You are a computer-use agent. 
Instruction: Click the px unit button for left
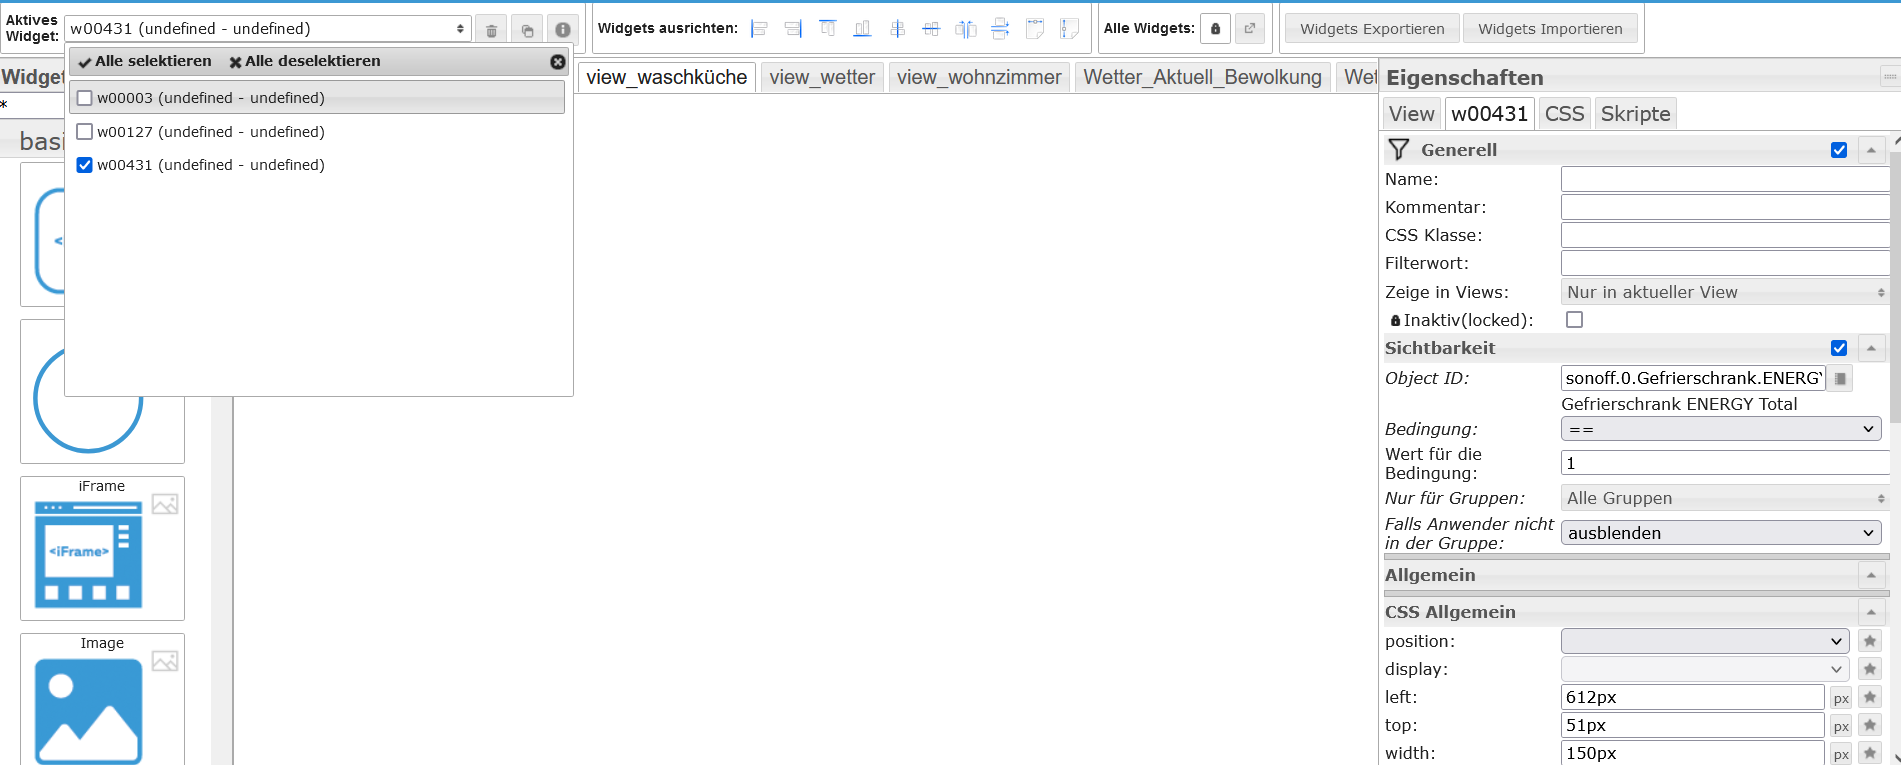[1841, 698]
